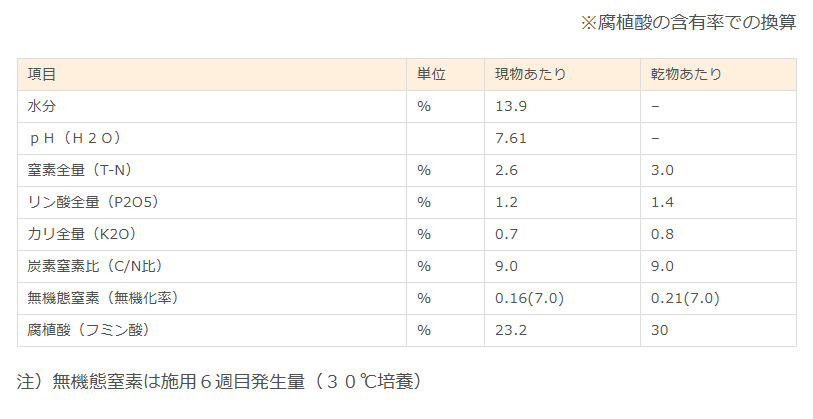Click the 単位 column header
Viewport: 813px width, 419px height.
(431, 74)
